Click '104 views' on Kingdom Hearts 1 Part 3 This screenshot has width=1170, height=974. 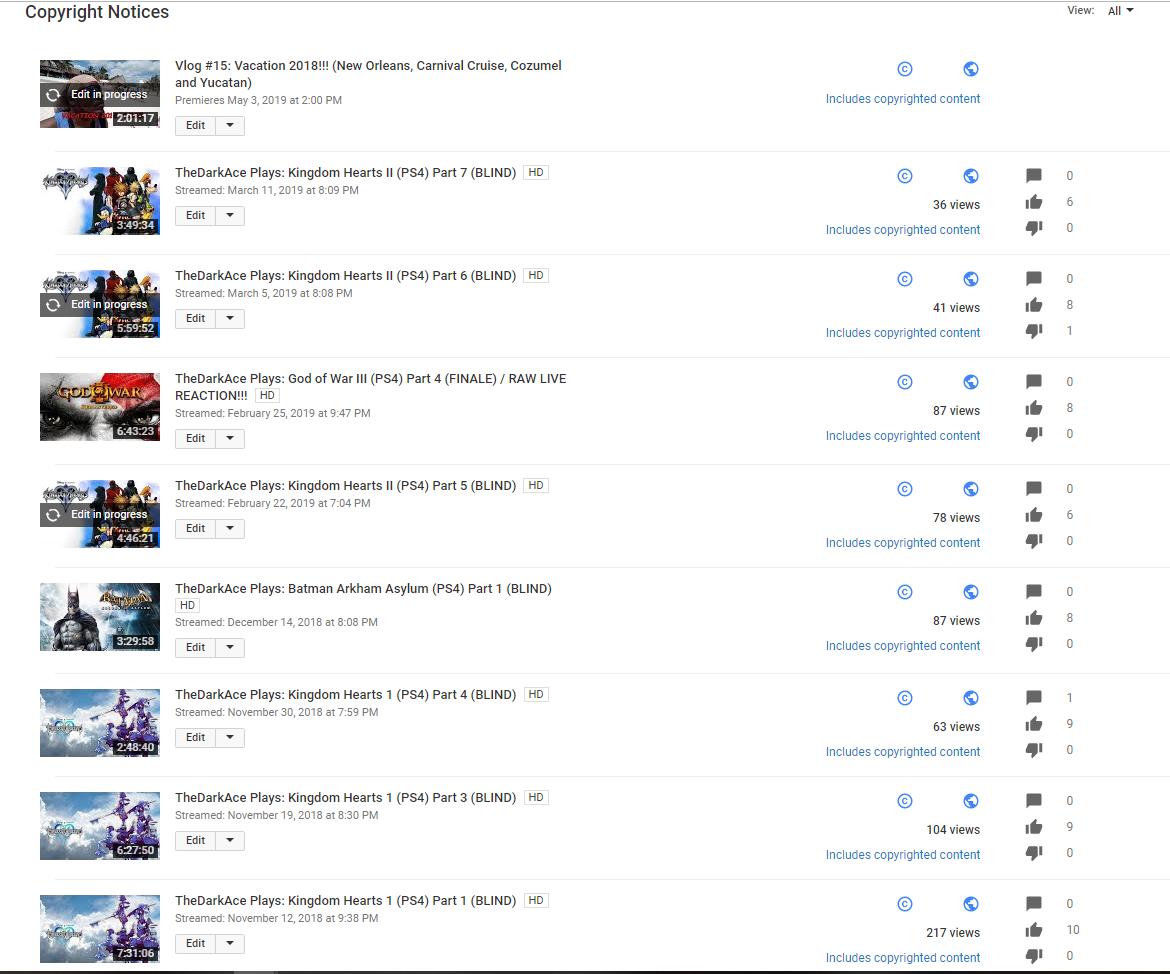pyautogui.click(x=953, y=830)
